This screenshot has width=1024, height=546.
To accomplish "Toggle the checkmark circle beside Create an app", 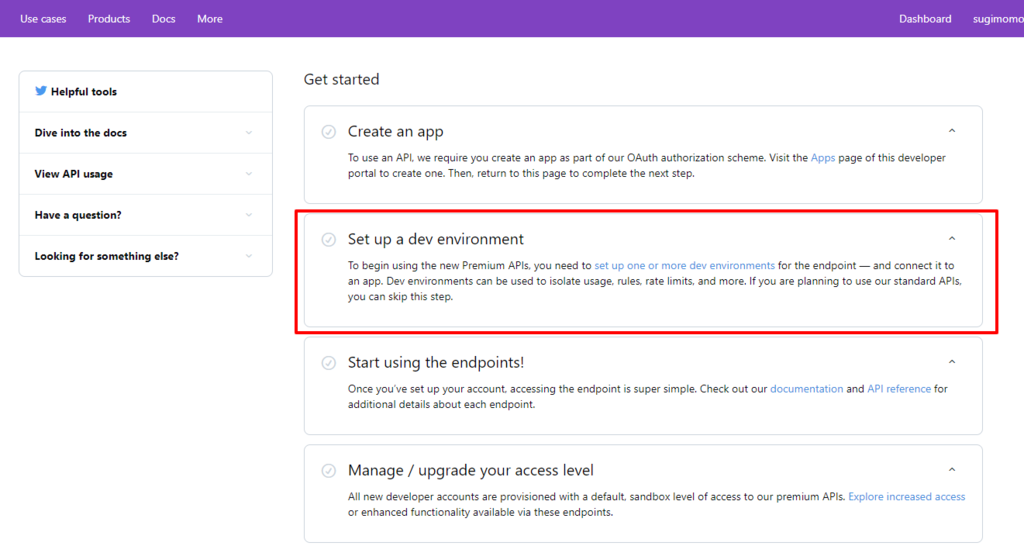I will (328, 132).
